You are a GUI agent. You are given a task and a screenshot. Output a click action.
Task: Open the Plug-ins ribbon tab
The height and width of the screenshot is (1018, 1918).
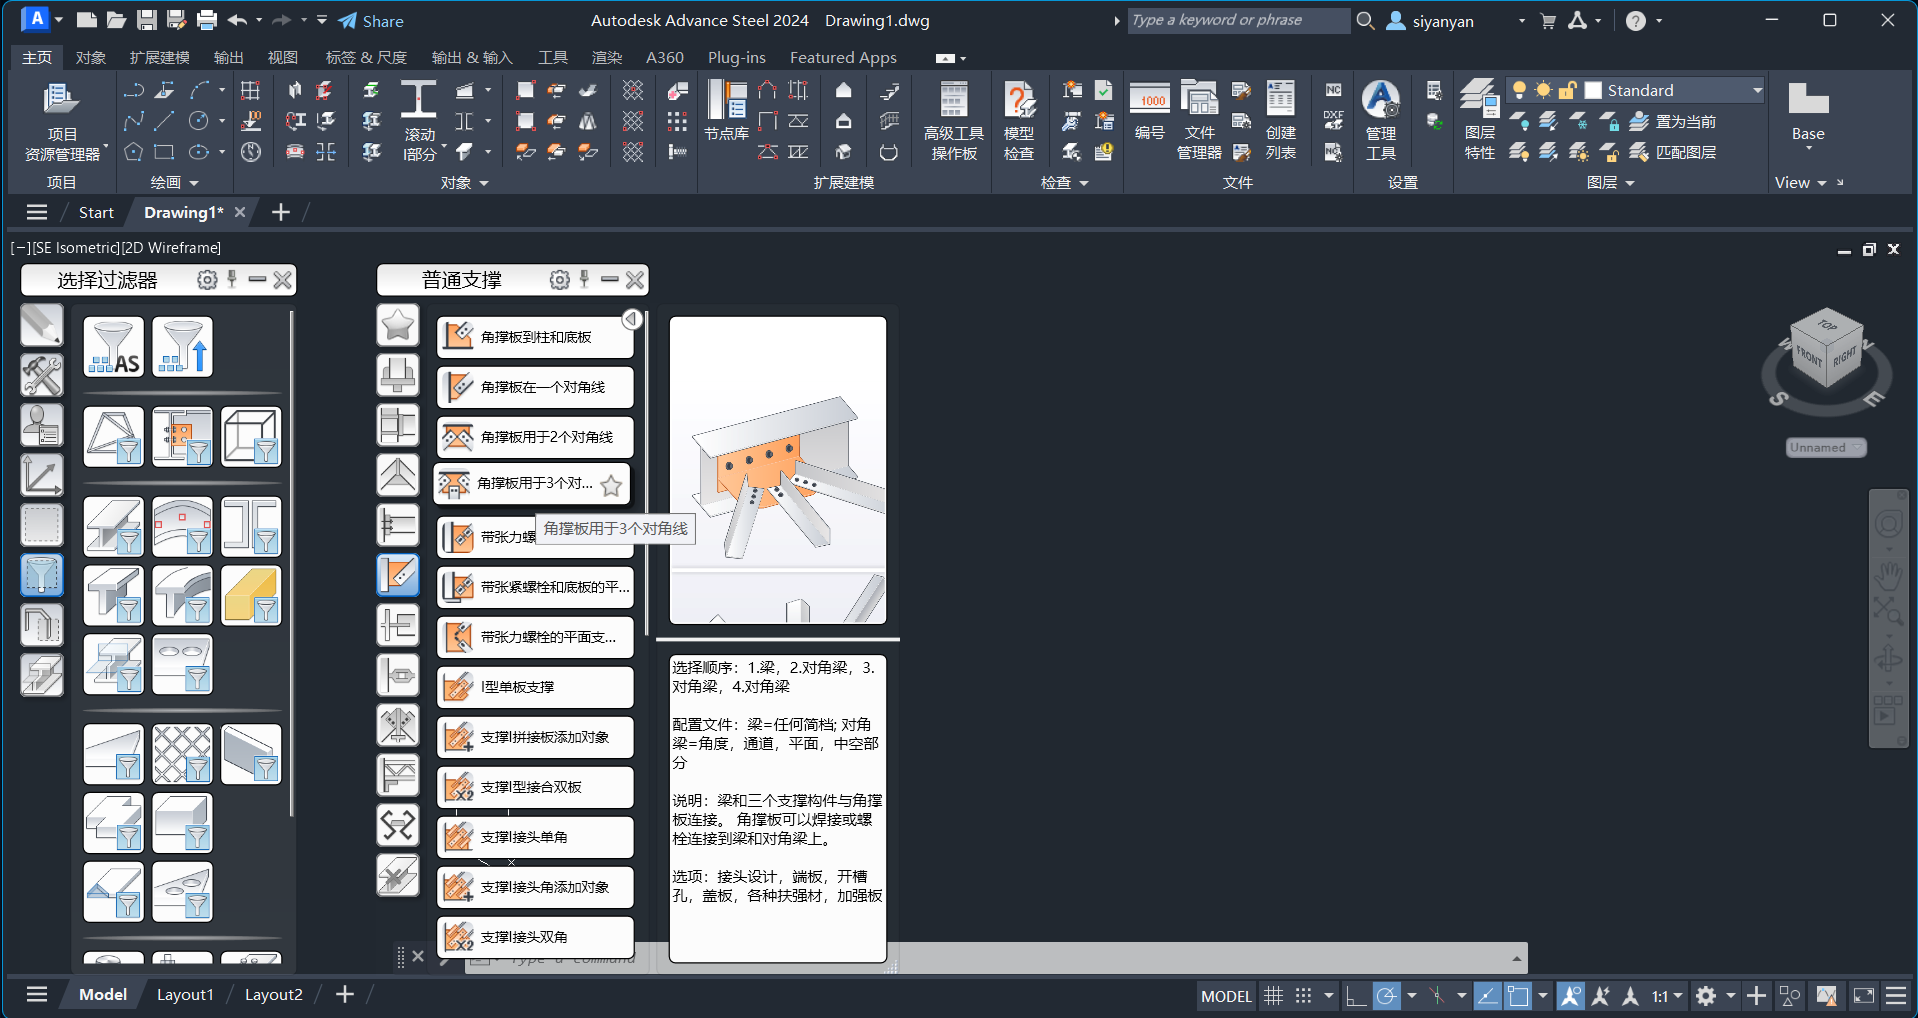pos(737,58)
